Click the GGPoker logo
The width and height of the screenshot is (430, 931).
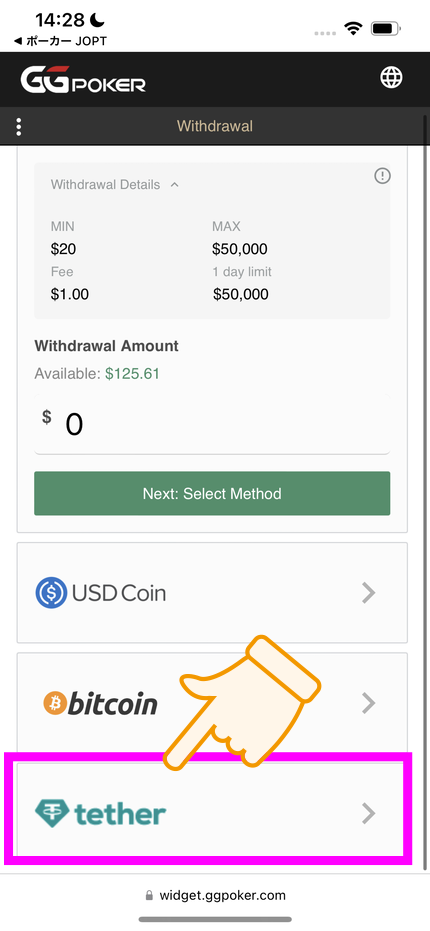tap(83, 80)
